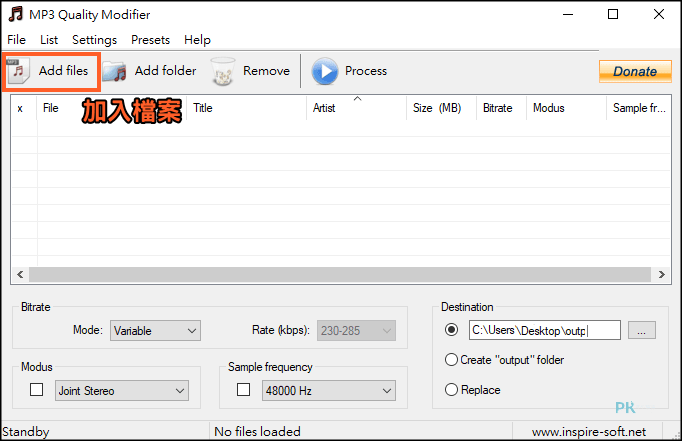Viewport: 682px width, 441px height.
Task: Browse destination with the ... button
Action: (642, 331)
